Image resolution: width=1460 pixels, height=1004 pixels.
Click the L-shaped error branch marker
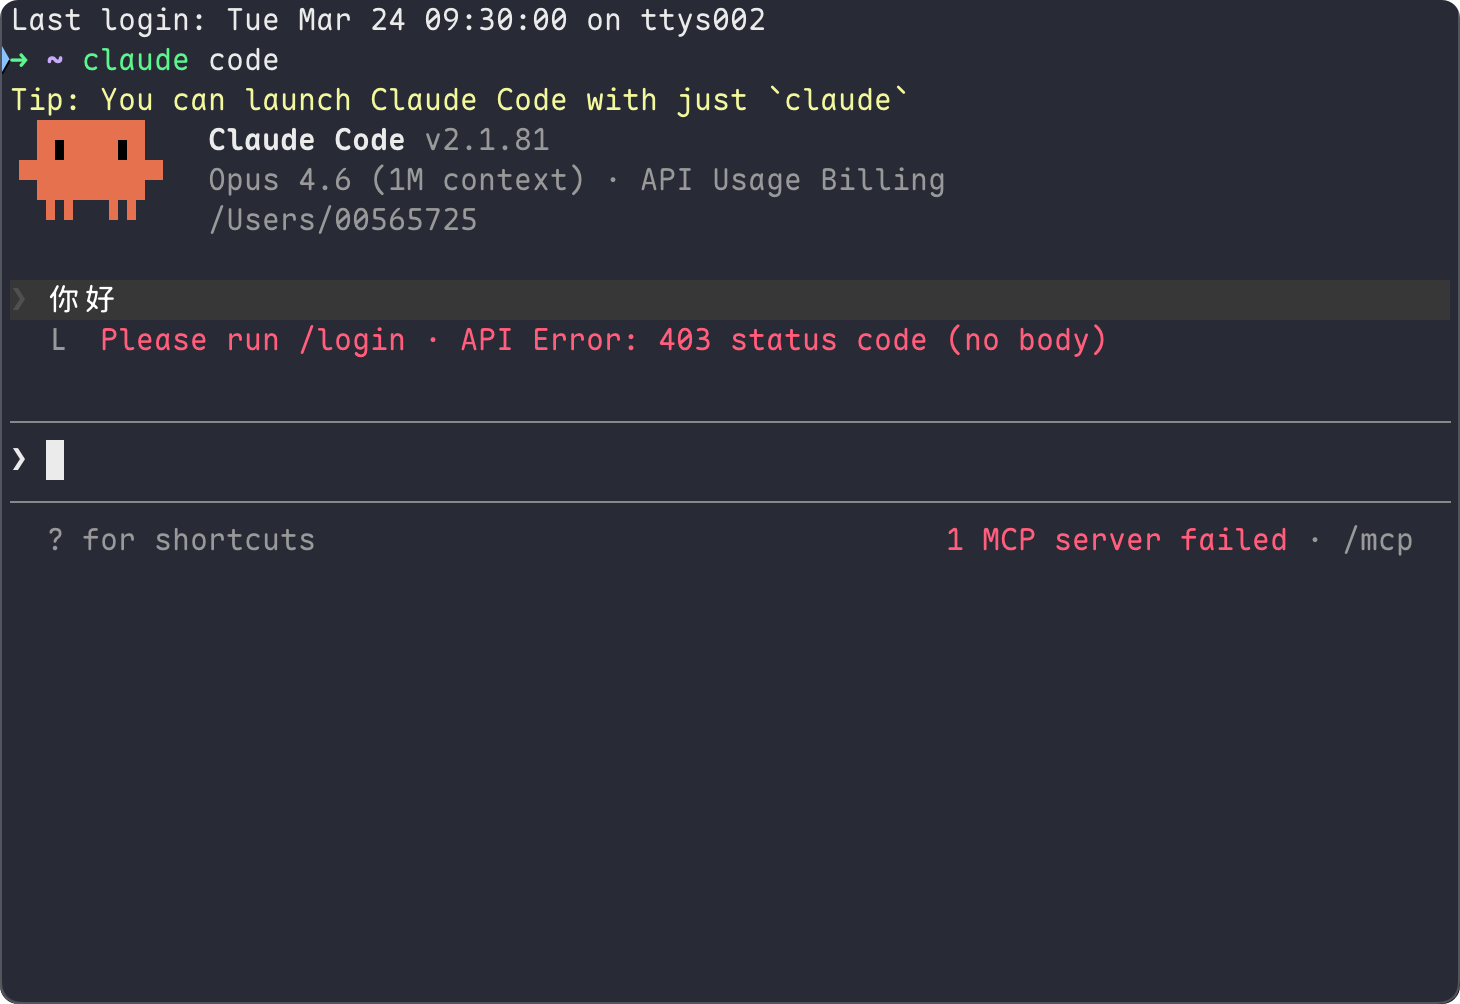(x=58, y=340)
